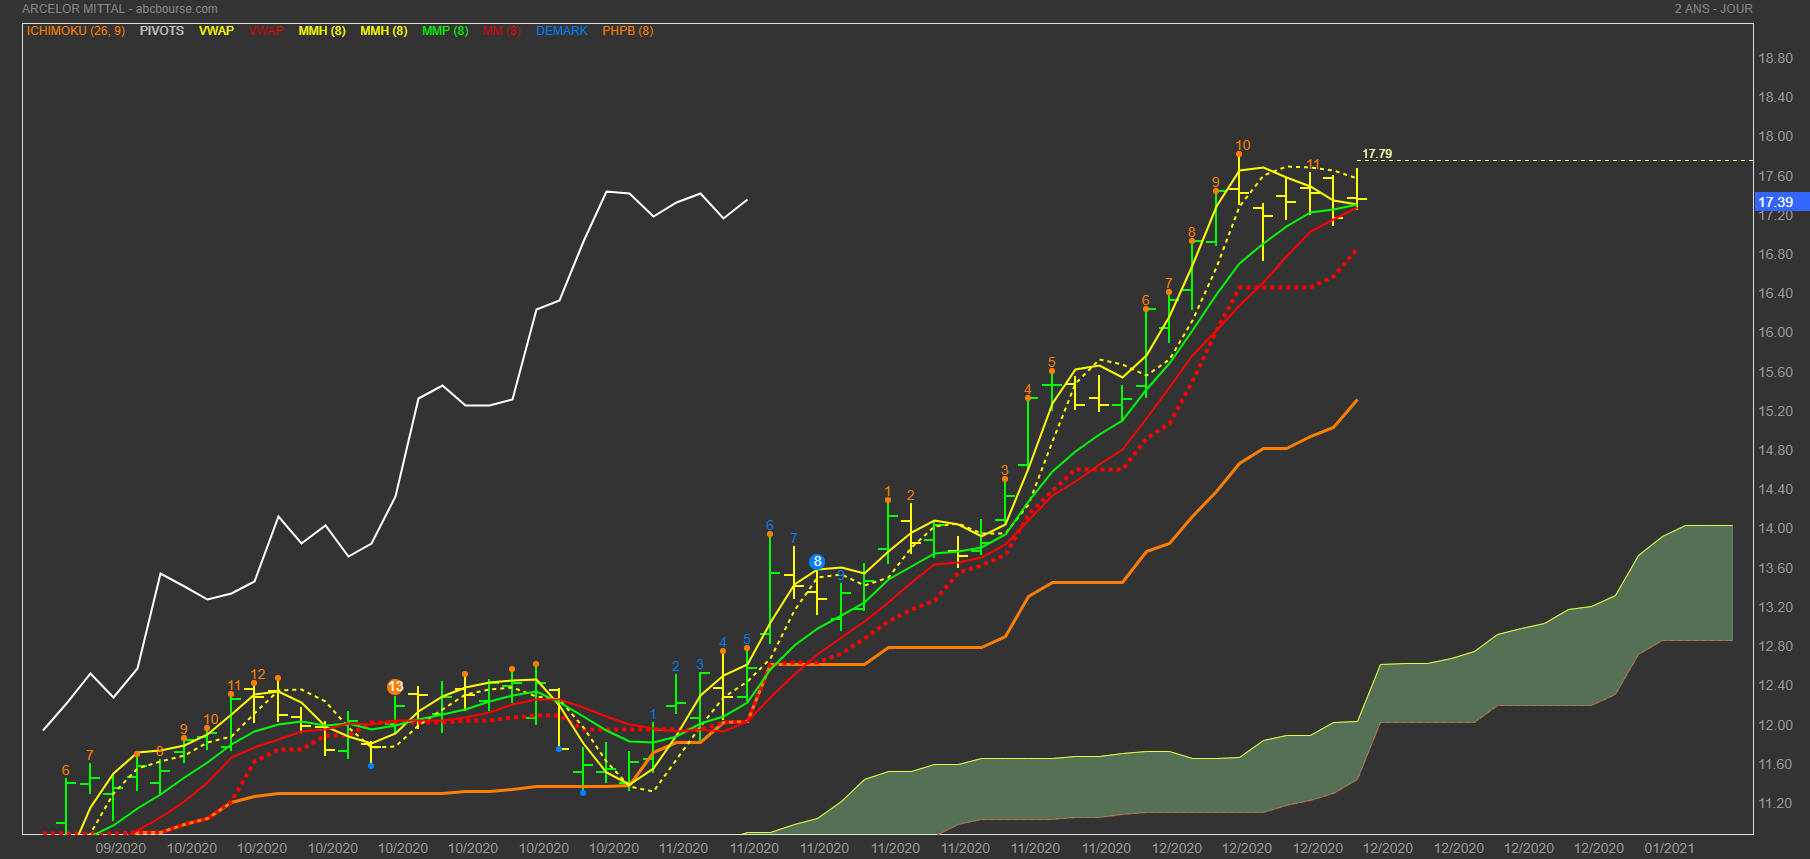Screen dimensions: 1810x859
Task: Open the 2 ANS - JOUR period label
Action: click(x=1713, y=9)
